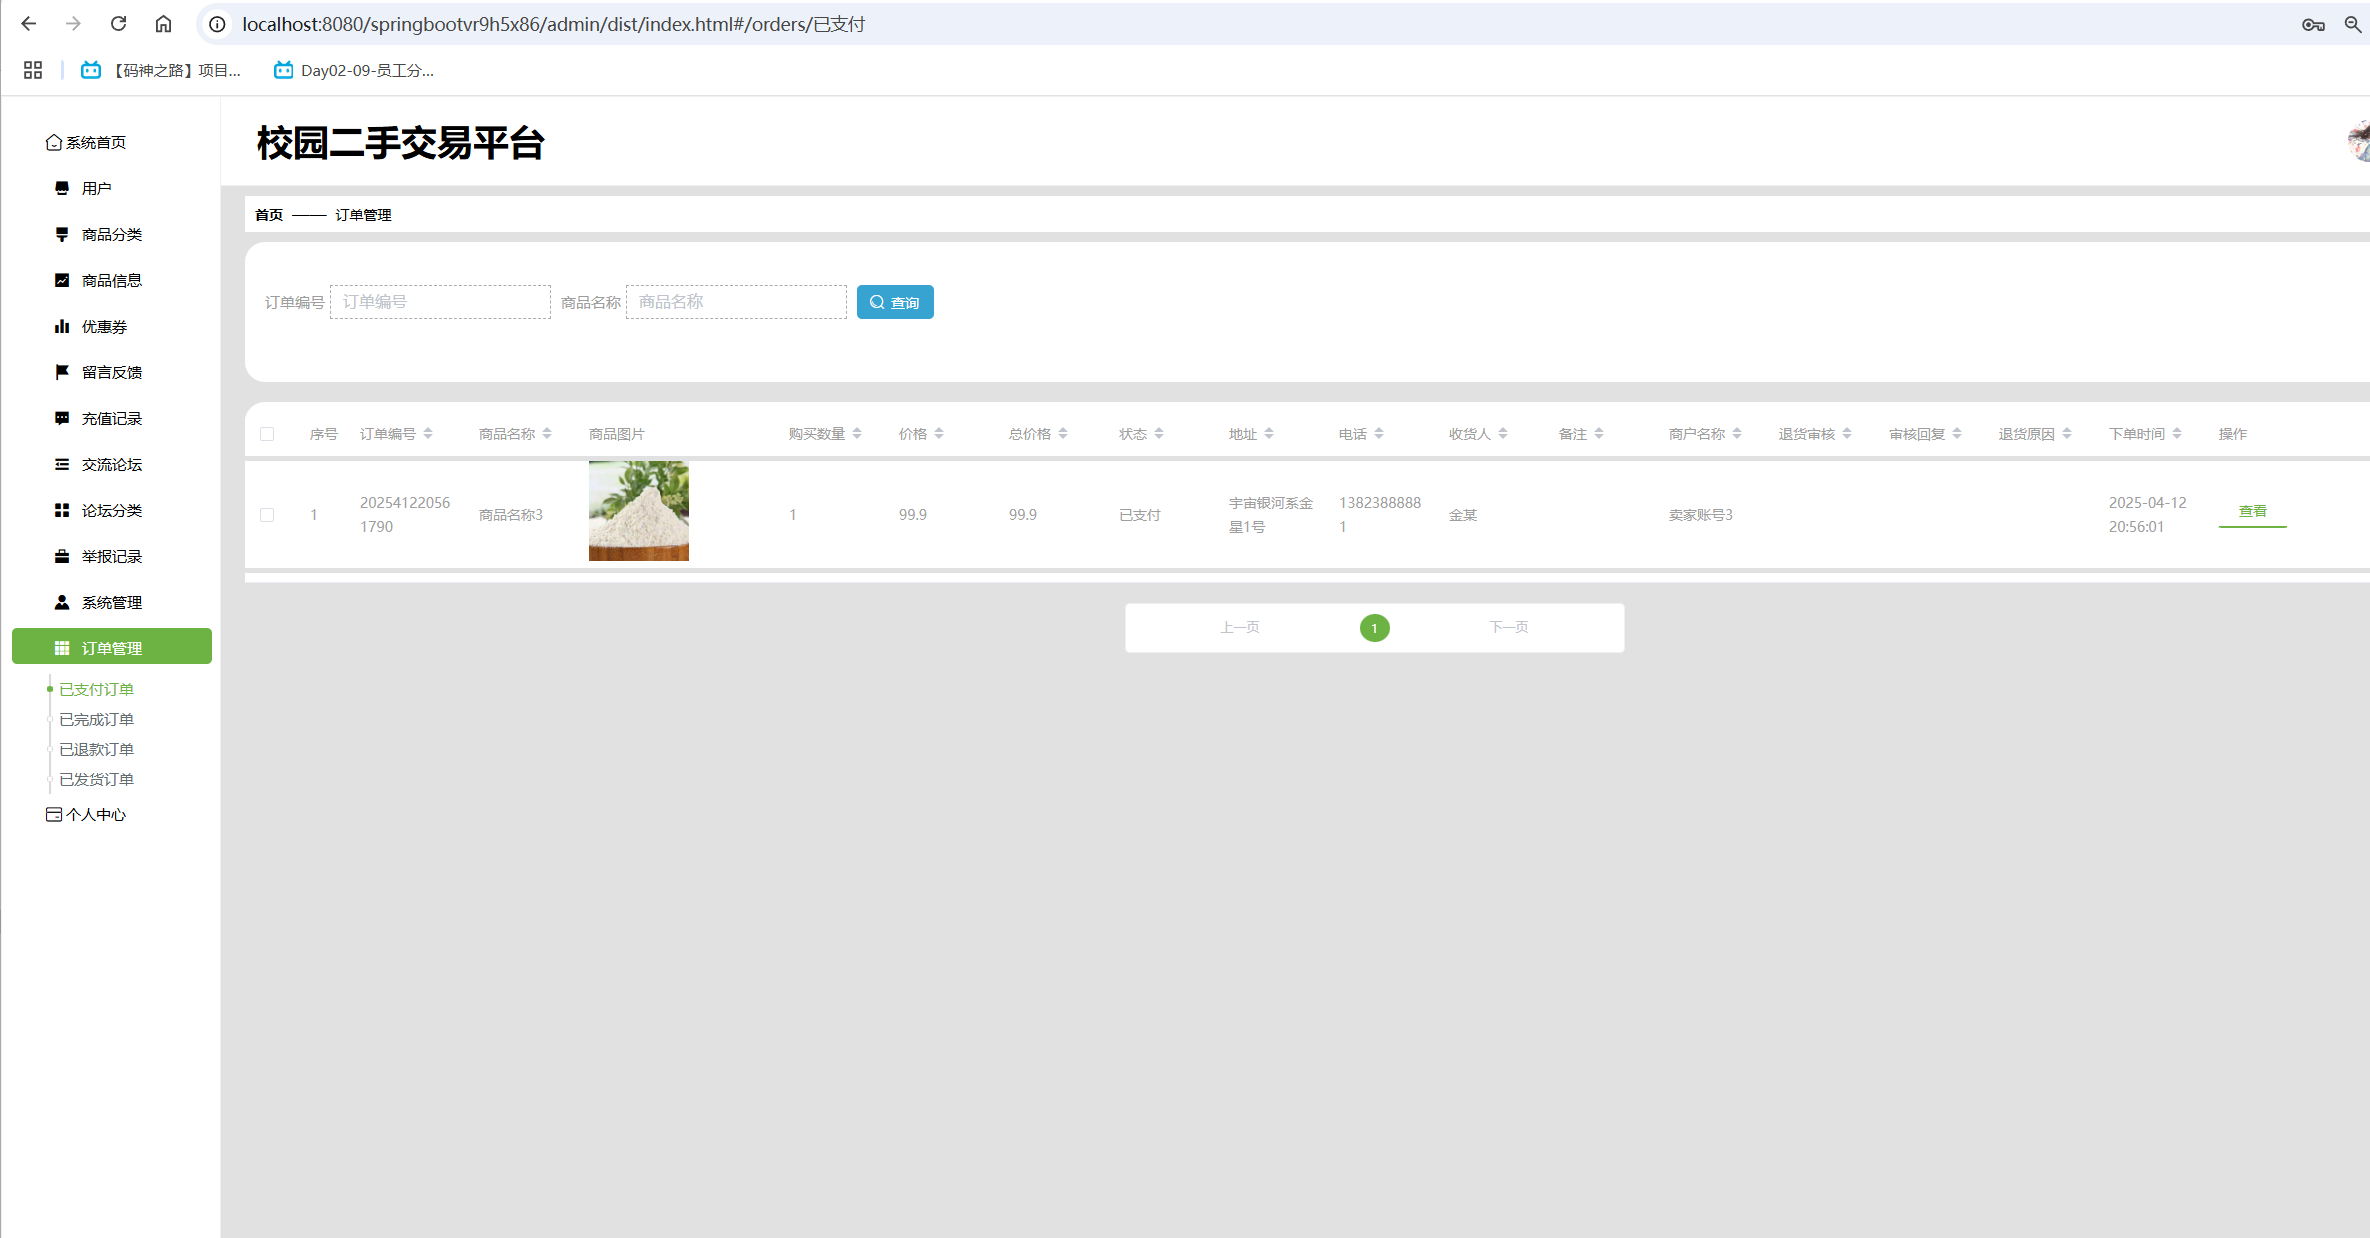Focus the 订单编号 search input field
This screenshot has height=1238, width=2370.
tap(440, 302)
